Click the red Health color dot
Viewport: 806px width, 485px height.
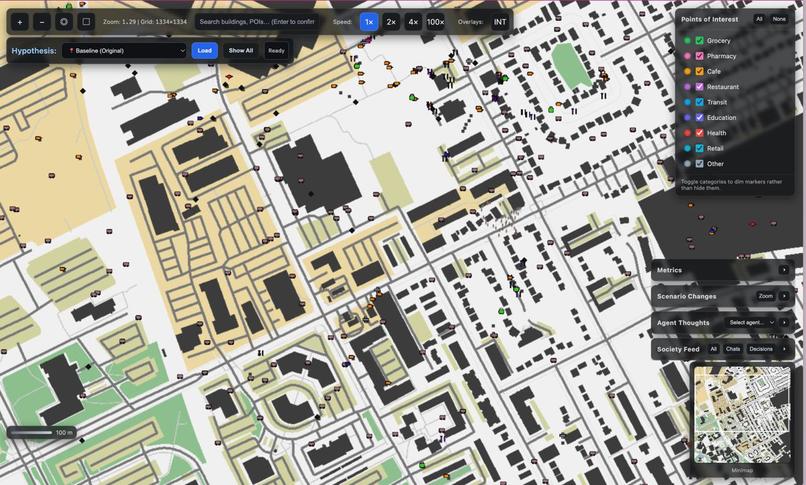pyautogui.click(x=687, y=133)
